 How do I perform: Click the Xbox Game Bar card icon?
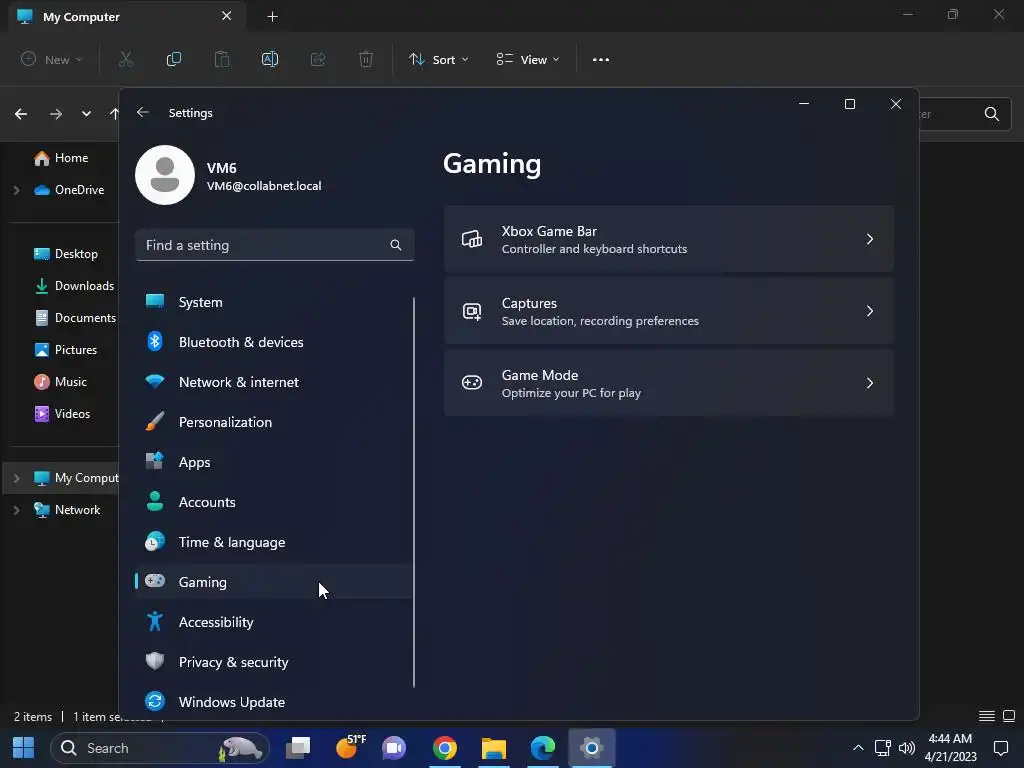click(472, 239)
